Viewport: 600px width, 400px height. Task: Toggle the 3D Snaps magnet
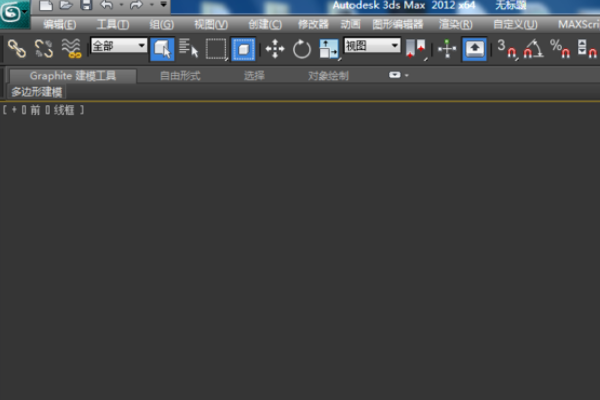(507, 49)
